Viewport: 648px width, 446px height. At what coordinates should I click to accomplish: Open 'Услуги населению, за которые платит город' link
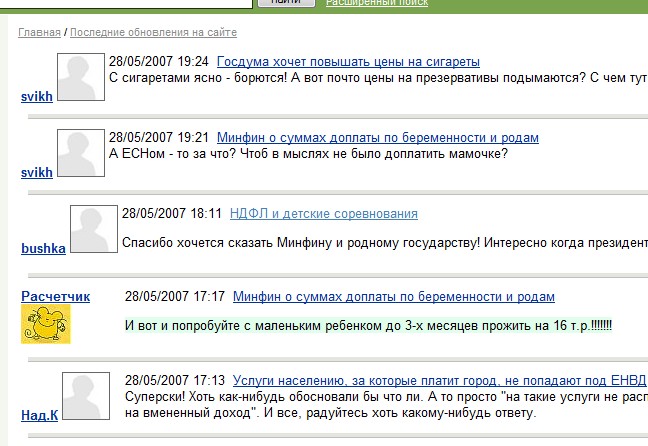pyautogui.click(x=439, y=380)
